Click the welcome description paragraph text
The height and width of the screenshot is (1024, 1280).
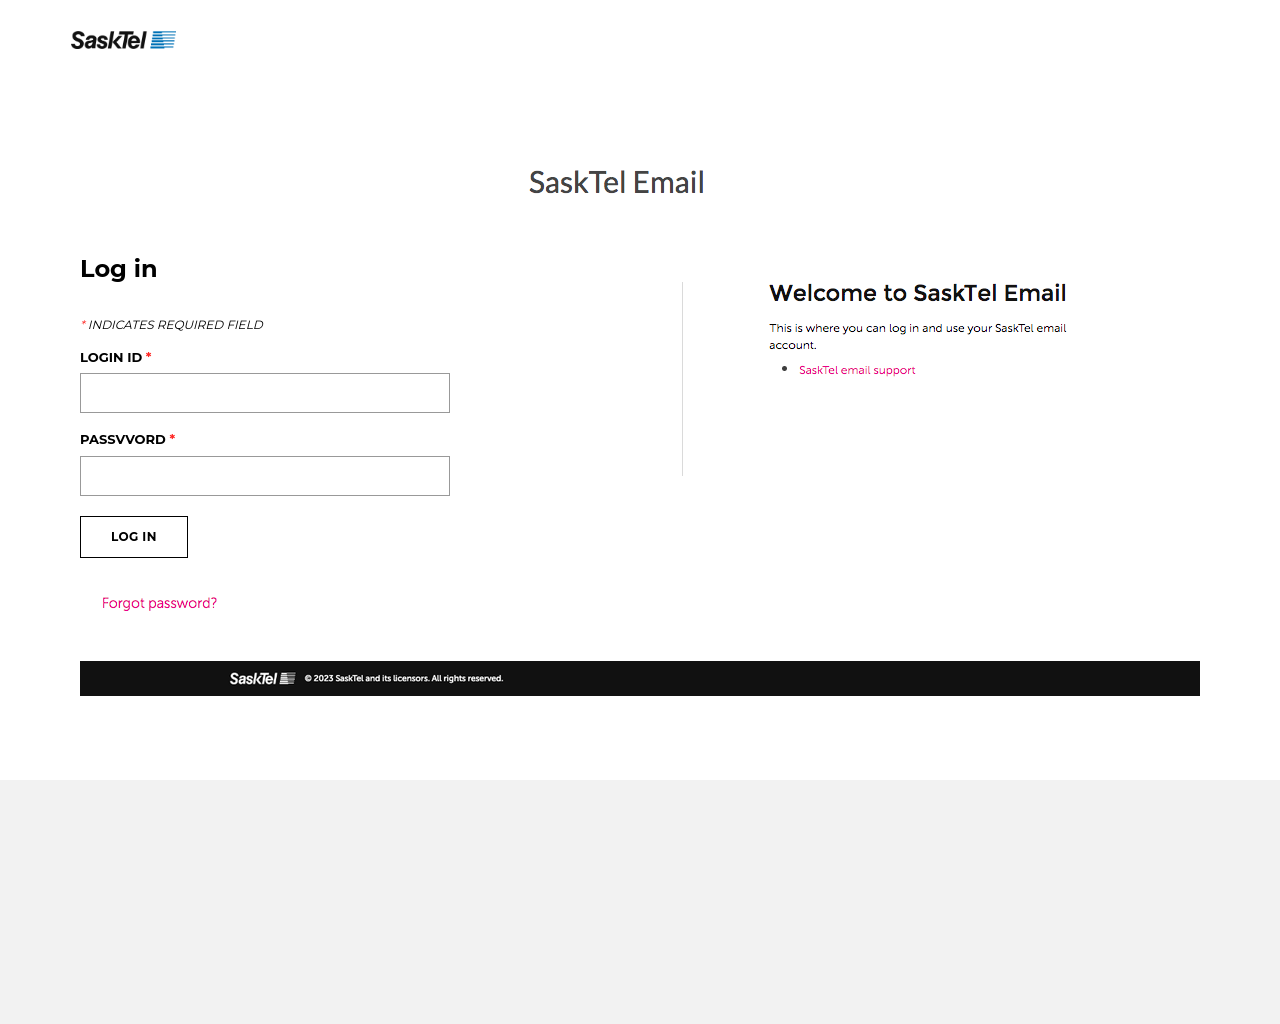917,336
